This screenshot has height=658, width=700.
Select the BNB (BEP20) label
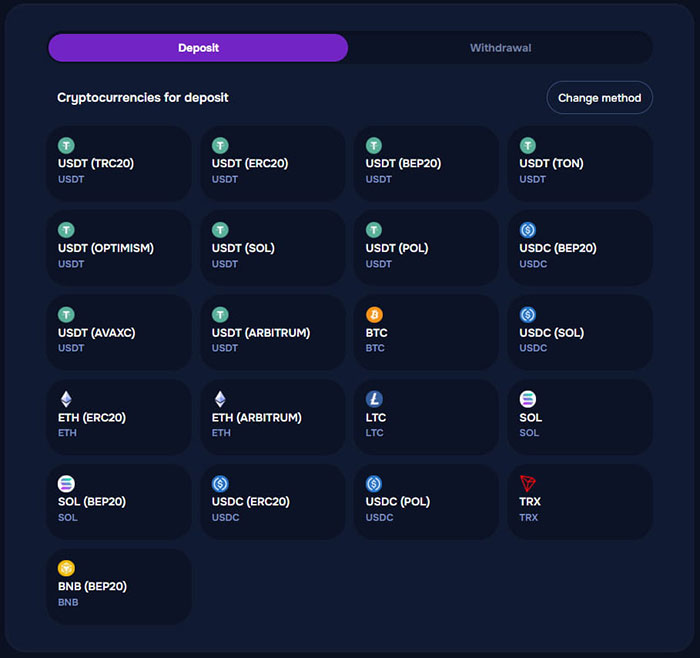[92, 587]
